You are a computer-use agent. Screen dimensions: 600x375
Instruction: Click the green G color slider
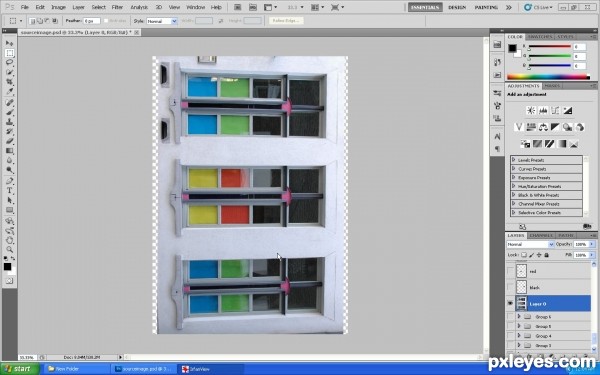[x=550, y=56]
